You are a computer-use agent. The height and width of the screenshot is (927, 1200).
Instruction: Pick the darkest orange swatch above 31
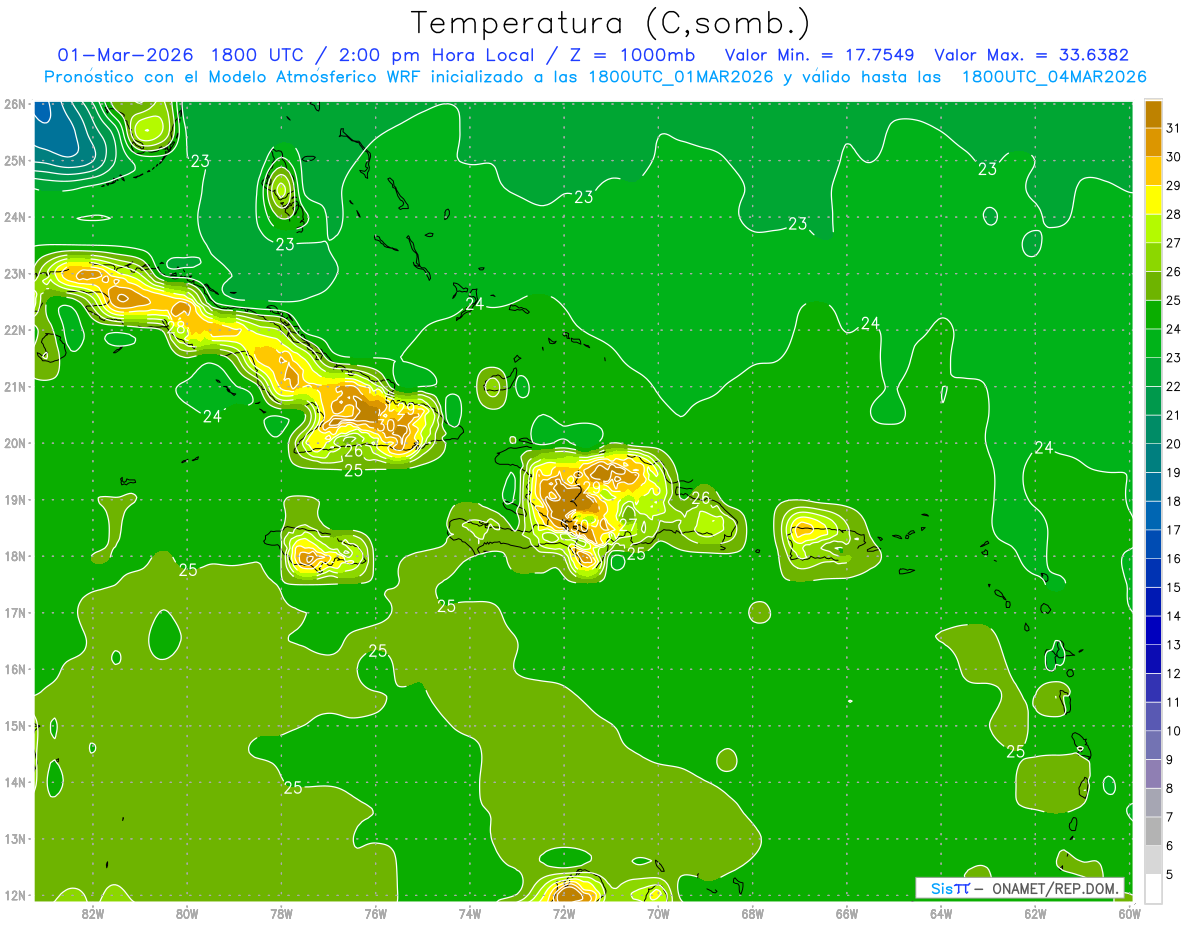tap(1153, 113)
